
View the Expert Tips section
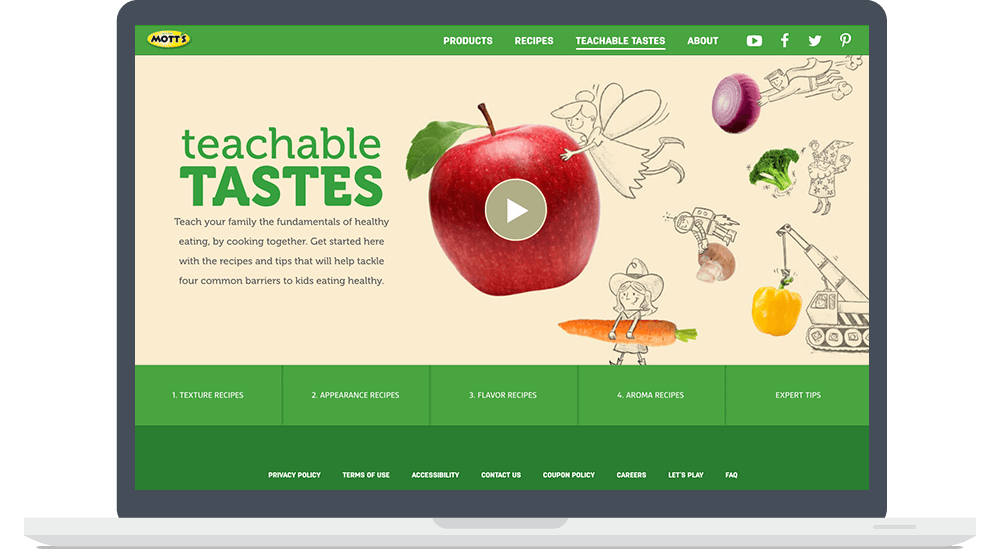pyautogui.click(x=798, y=395)
